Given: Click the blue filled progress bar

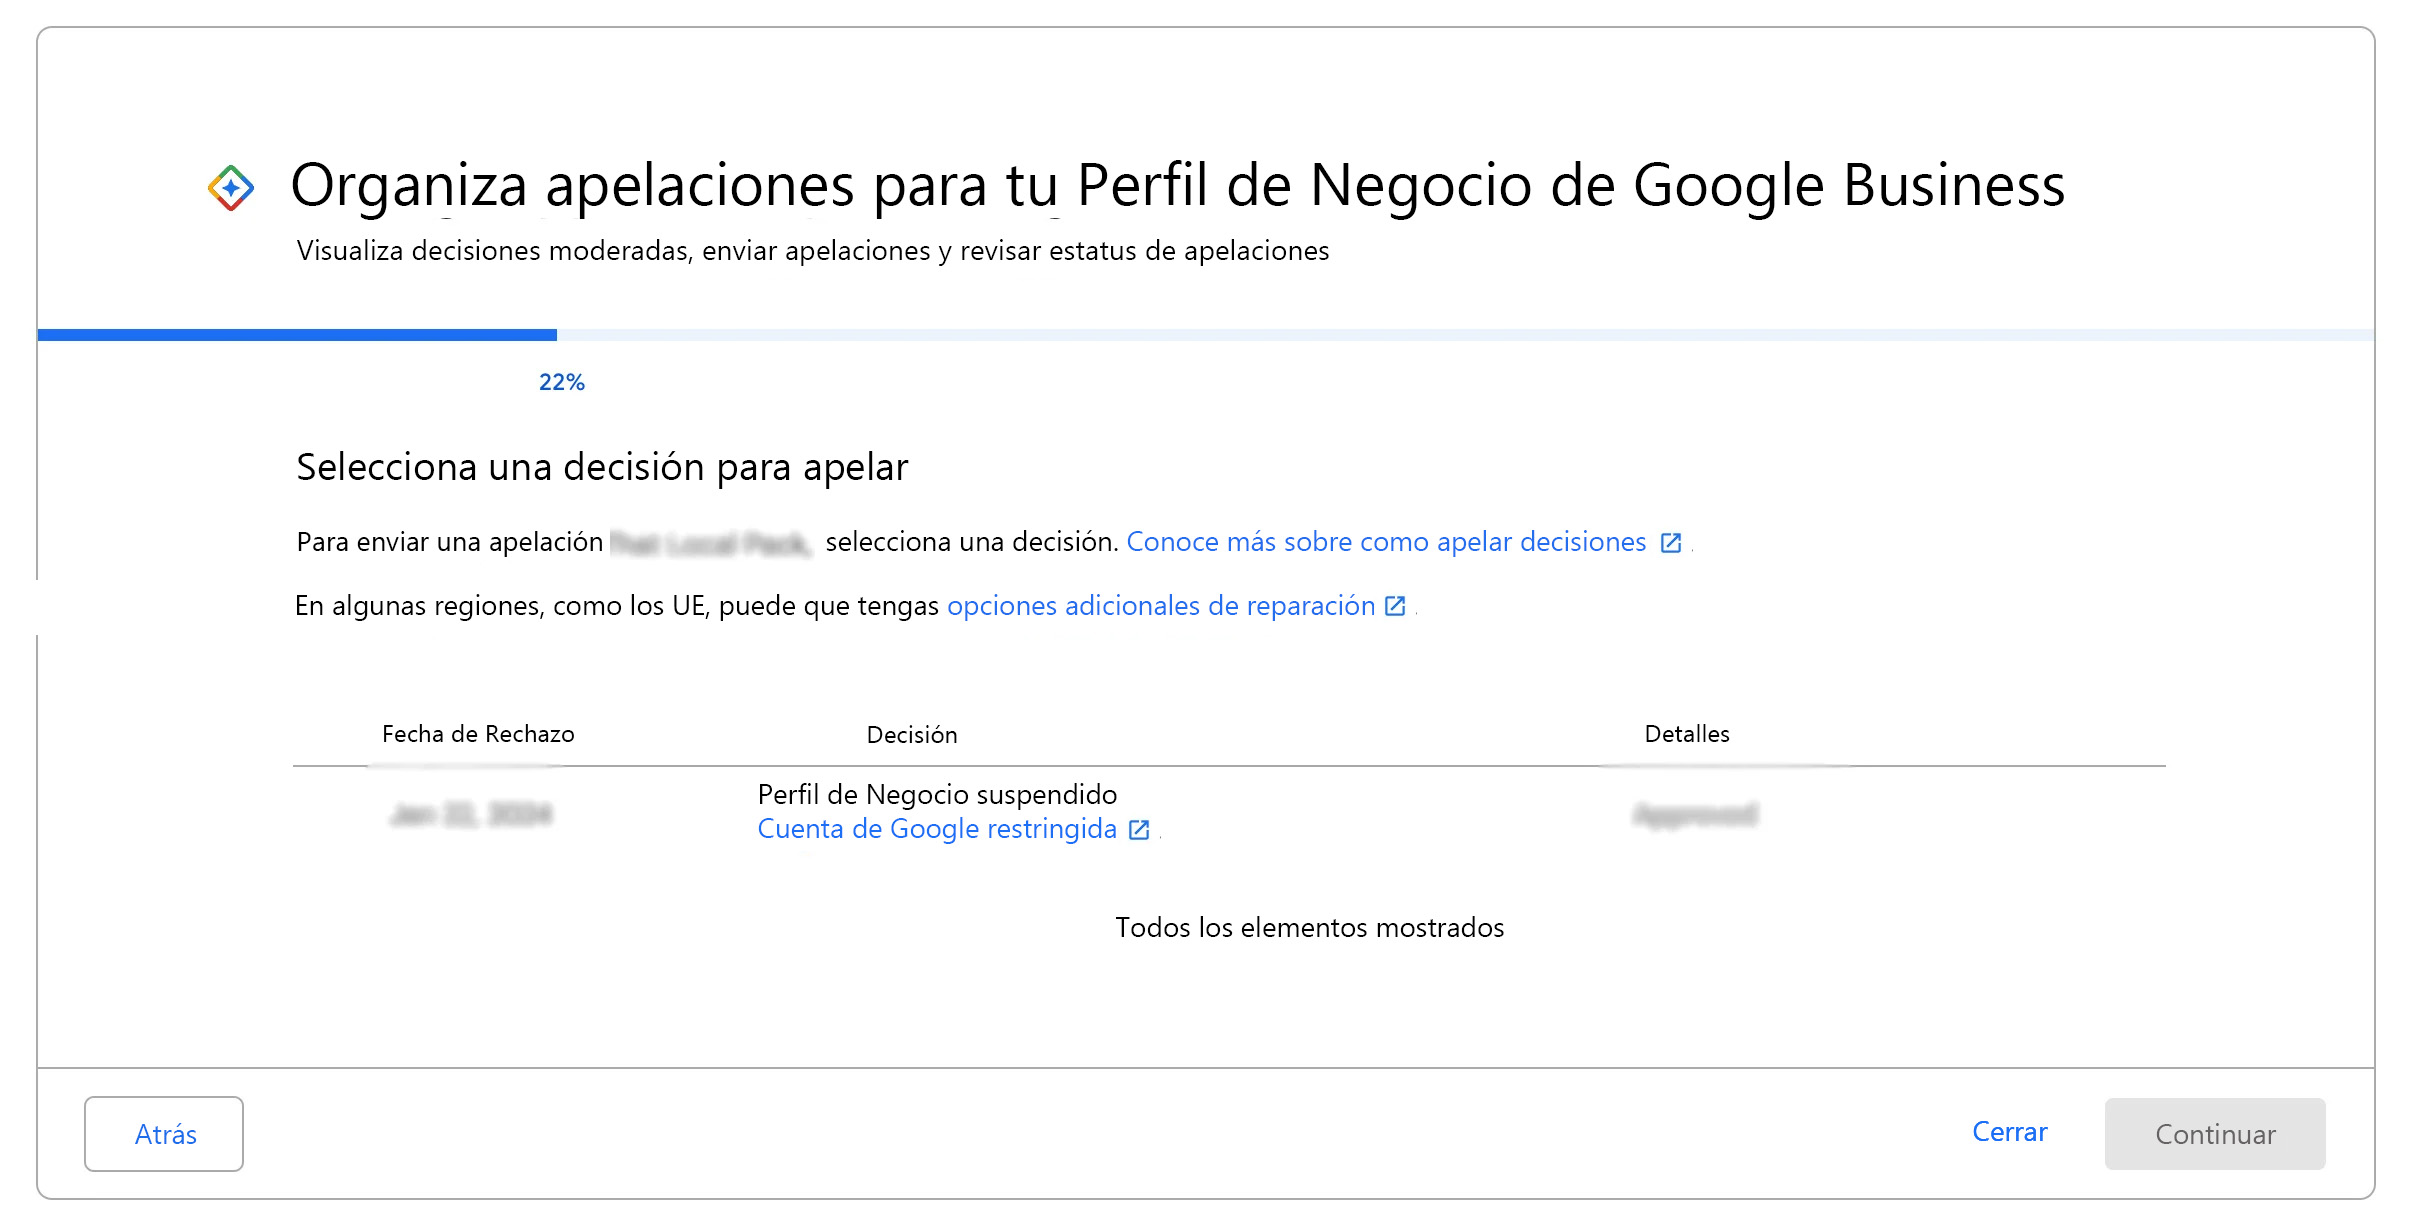Looking at the screenshot, I should (x=297, y=335).
